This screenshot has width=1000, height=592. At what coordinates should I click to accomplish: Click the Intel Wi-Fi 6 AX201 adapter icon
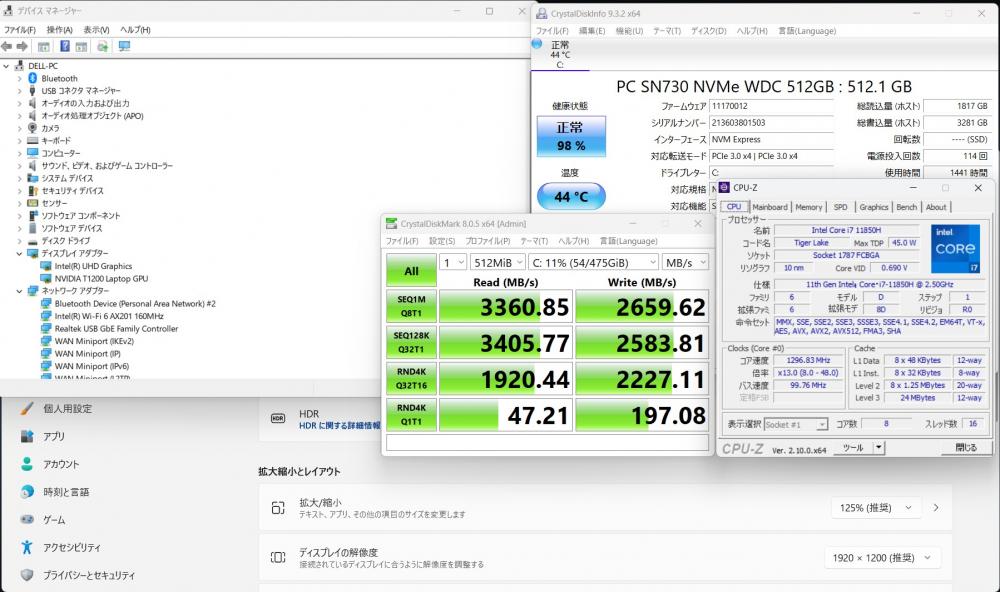[46, 316]
